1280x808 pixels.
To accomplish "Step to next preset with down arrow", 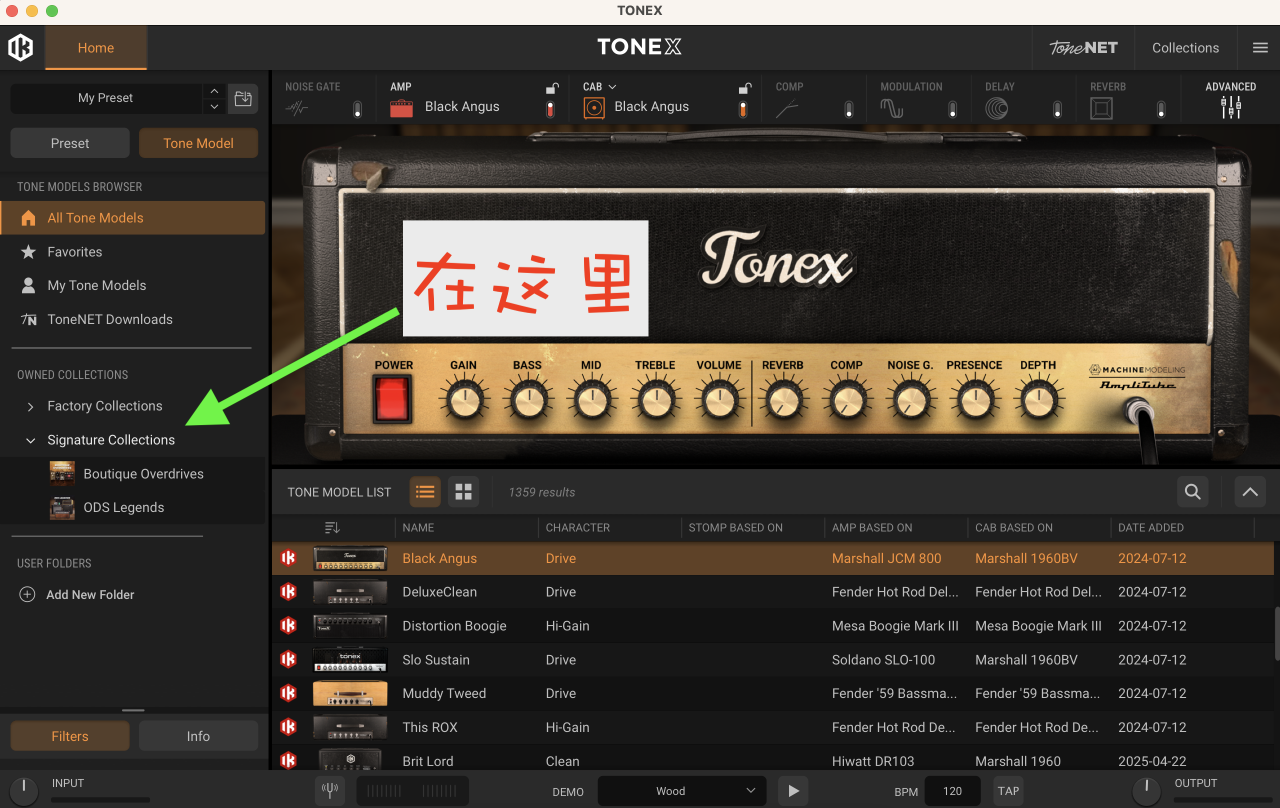I will click(213, 105).
